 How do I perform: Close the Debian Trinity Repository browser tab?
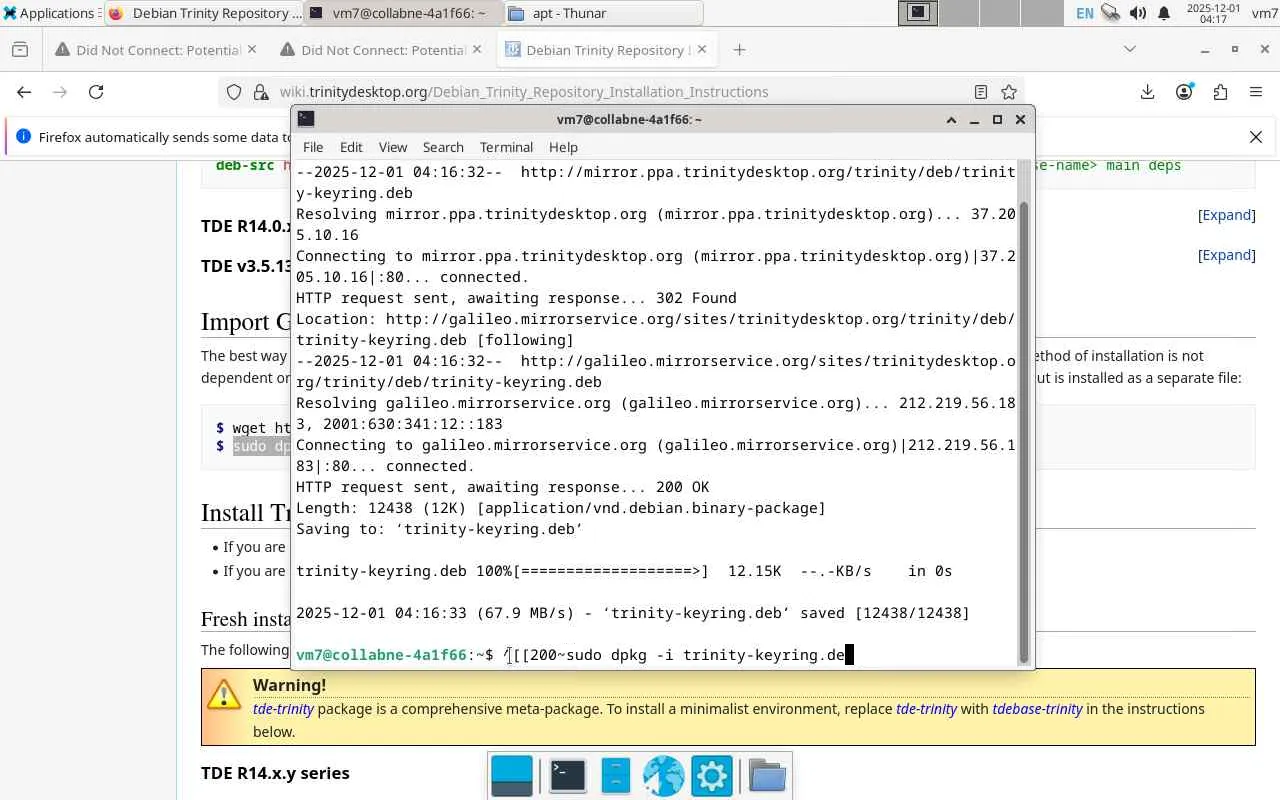pos(701,50)
